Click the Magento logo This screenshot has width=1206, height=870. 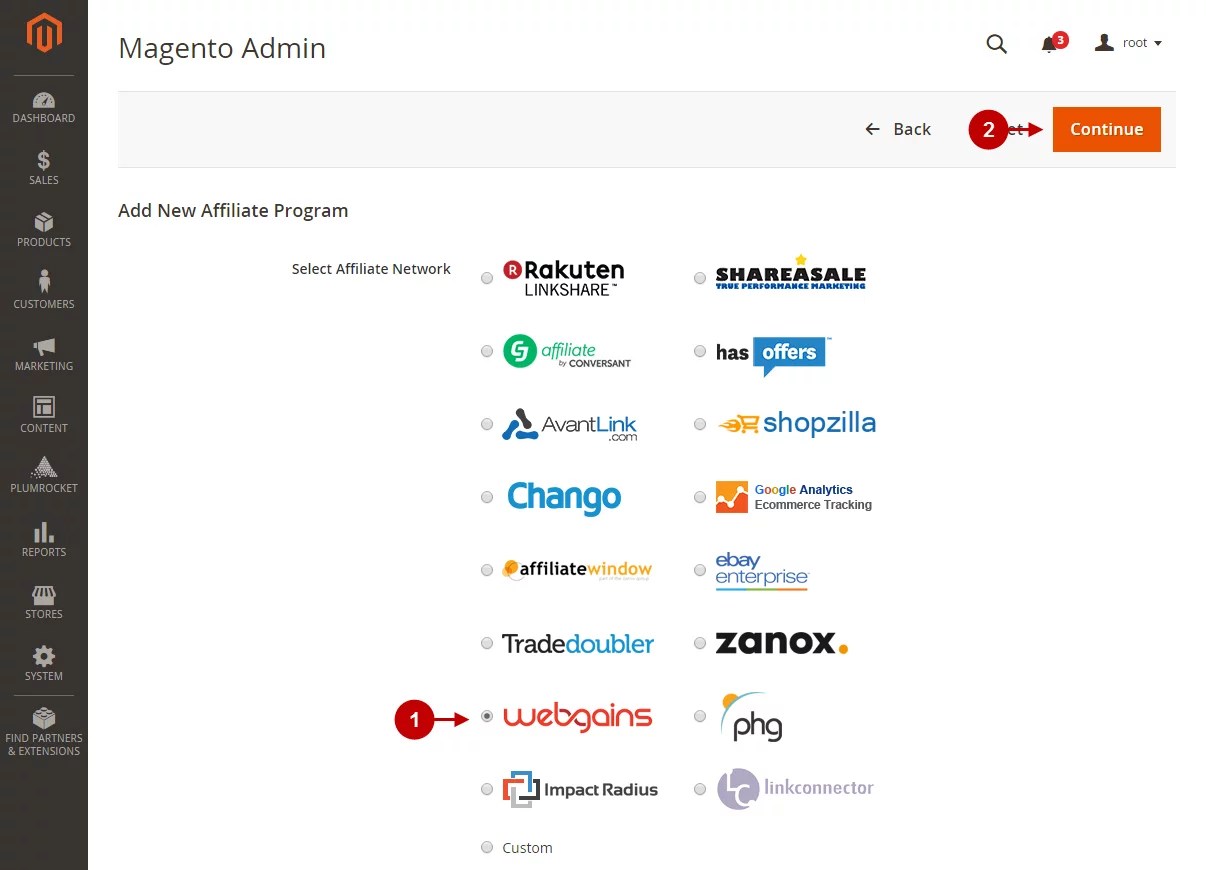click(x=44, y=33)
